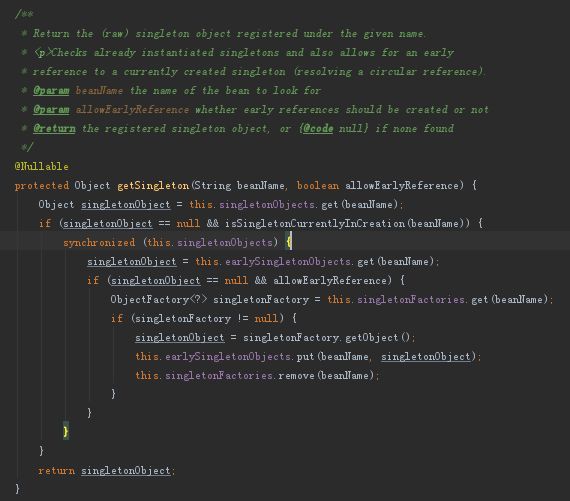Click the boolean keyword in method signature
The width and height of the screenshot is (570, 501).
click(318, 185)
